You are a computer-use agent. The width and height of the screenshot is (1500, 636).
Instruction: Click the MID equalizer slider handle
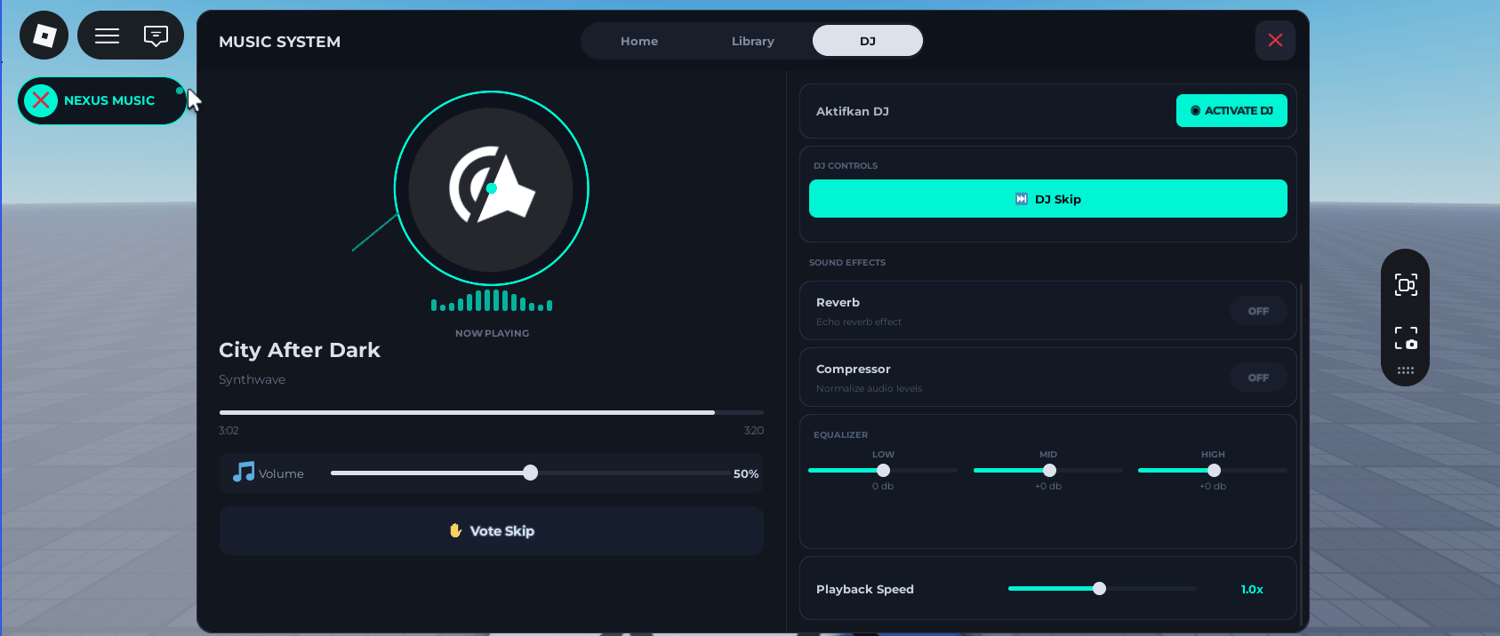click(x=1049, y=470)
